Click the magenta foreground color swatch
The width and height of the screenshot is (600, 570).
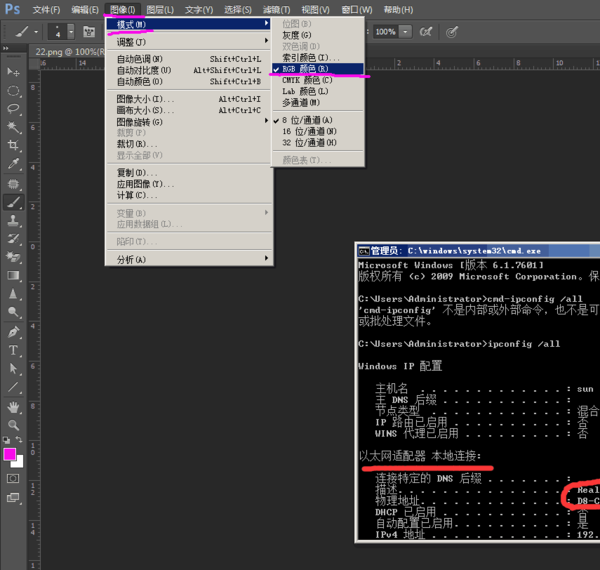point(9,454)
